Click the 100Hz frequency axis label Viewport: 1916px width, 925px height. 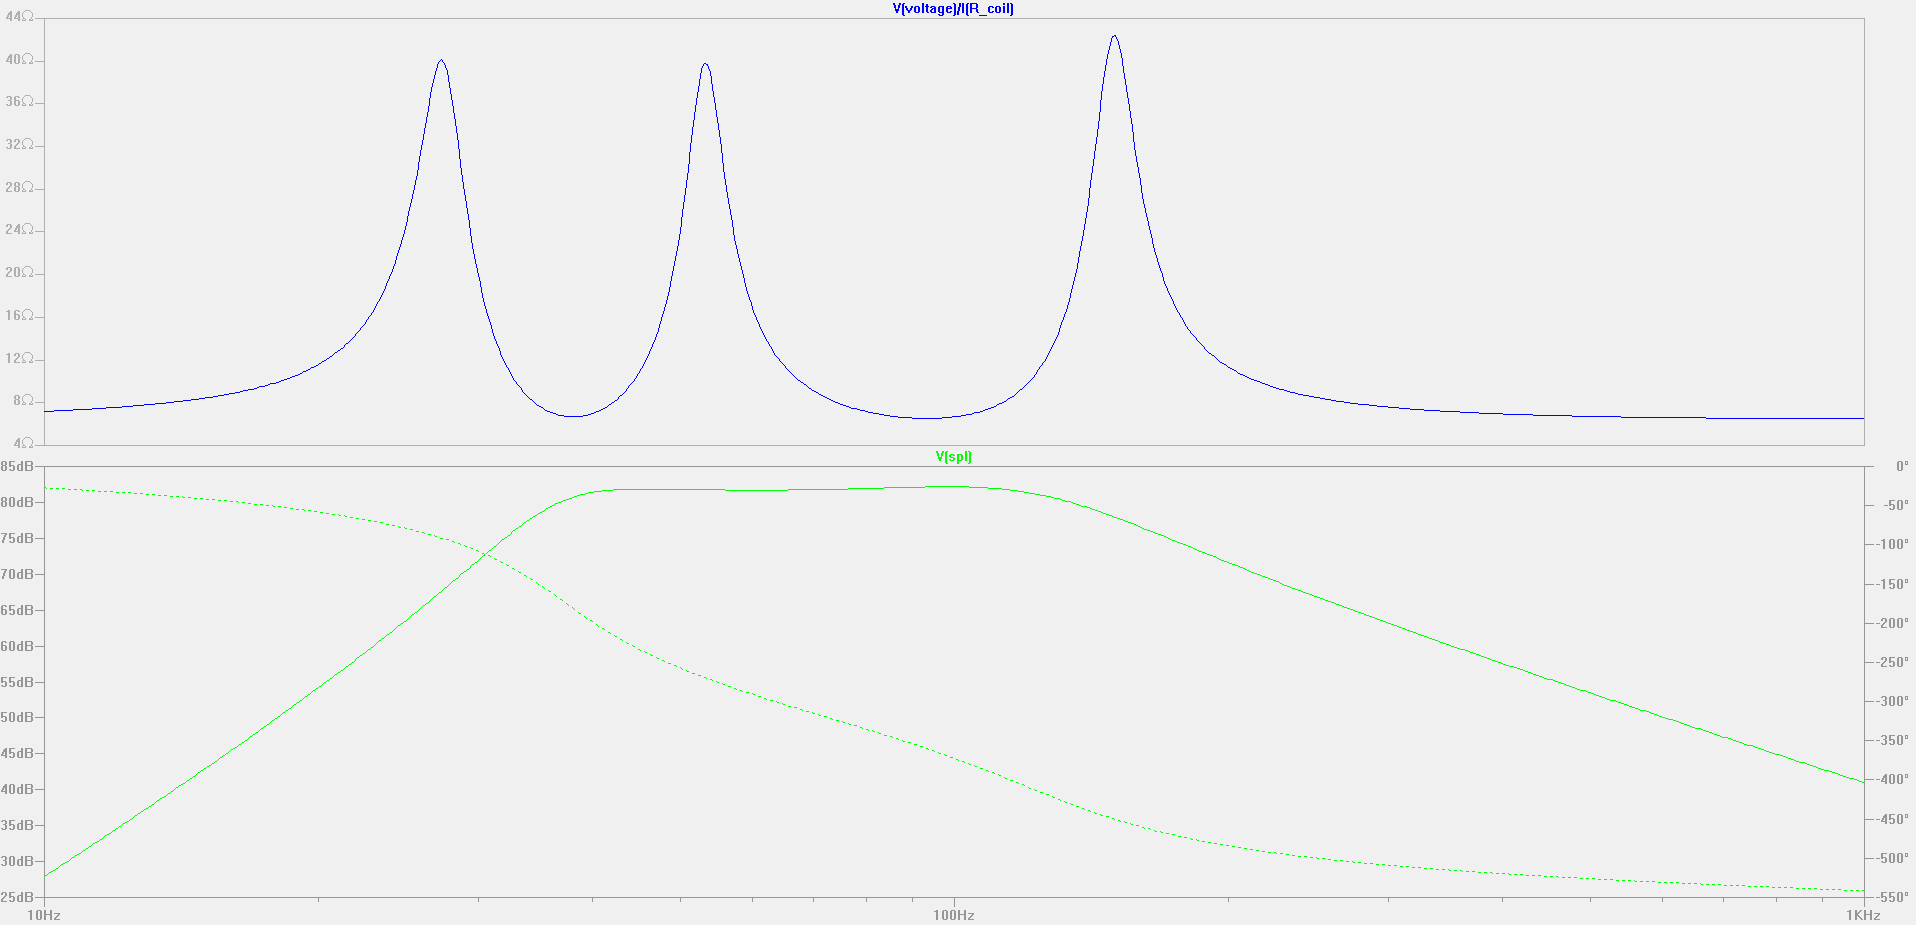[x=953, y=915]
